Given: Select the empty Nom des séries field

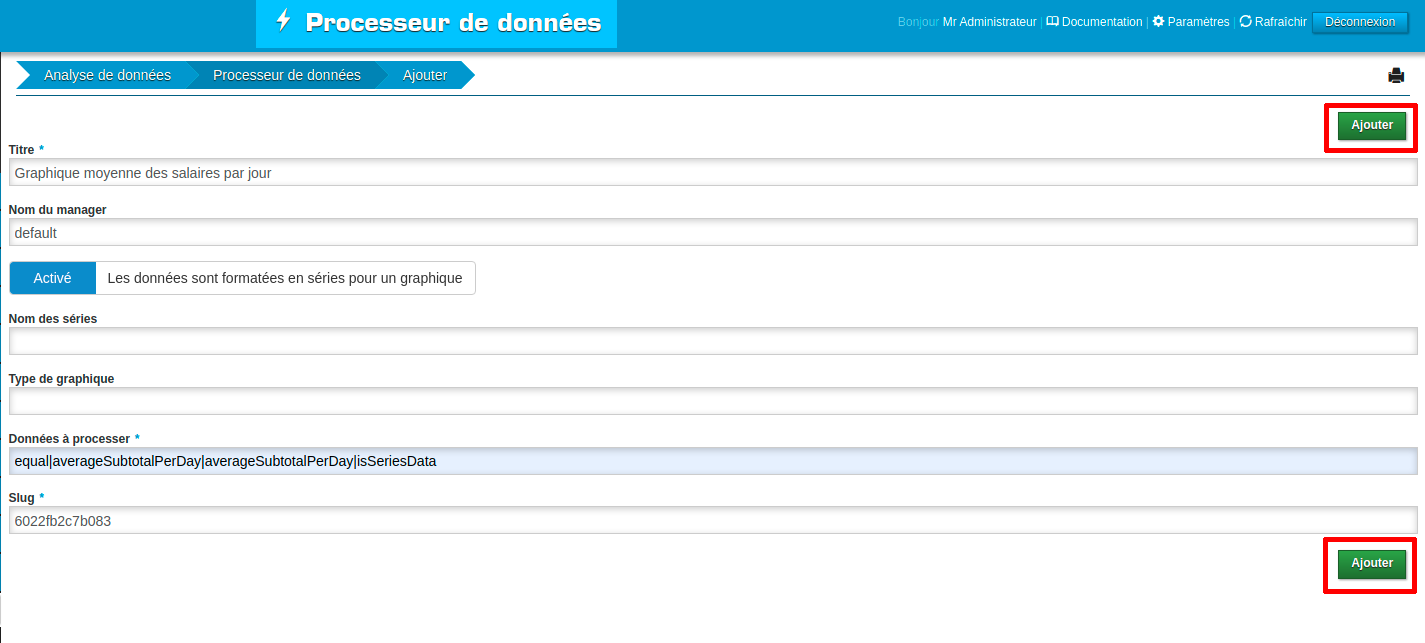Looking at the screenshot, I should [x=712, y=342].
